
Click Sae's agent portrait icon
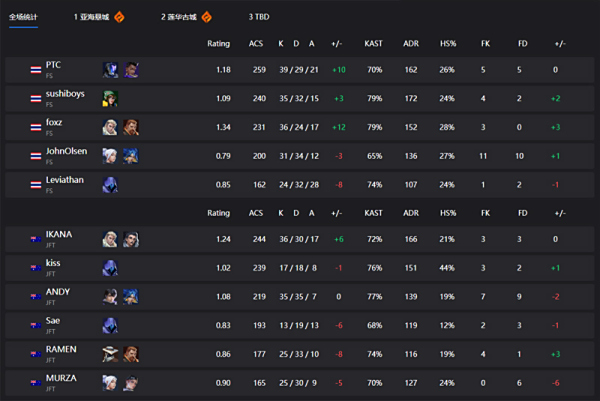click(x=110, y=325)
